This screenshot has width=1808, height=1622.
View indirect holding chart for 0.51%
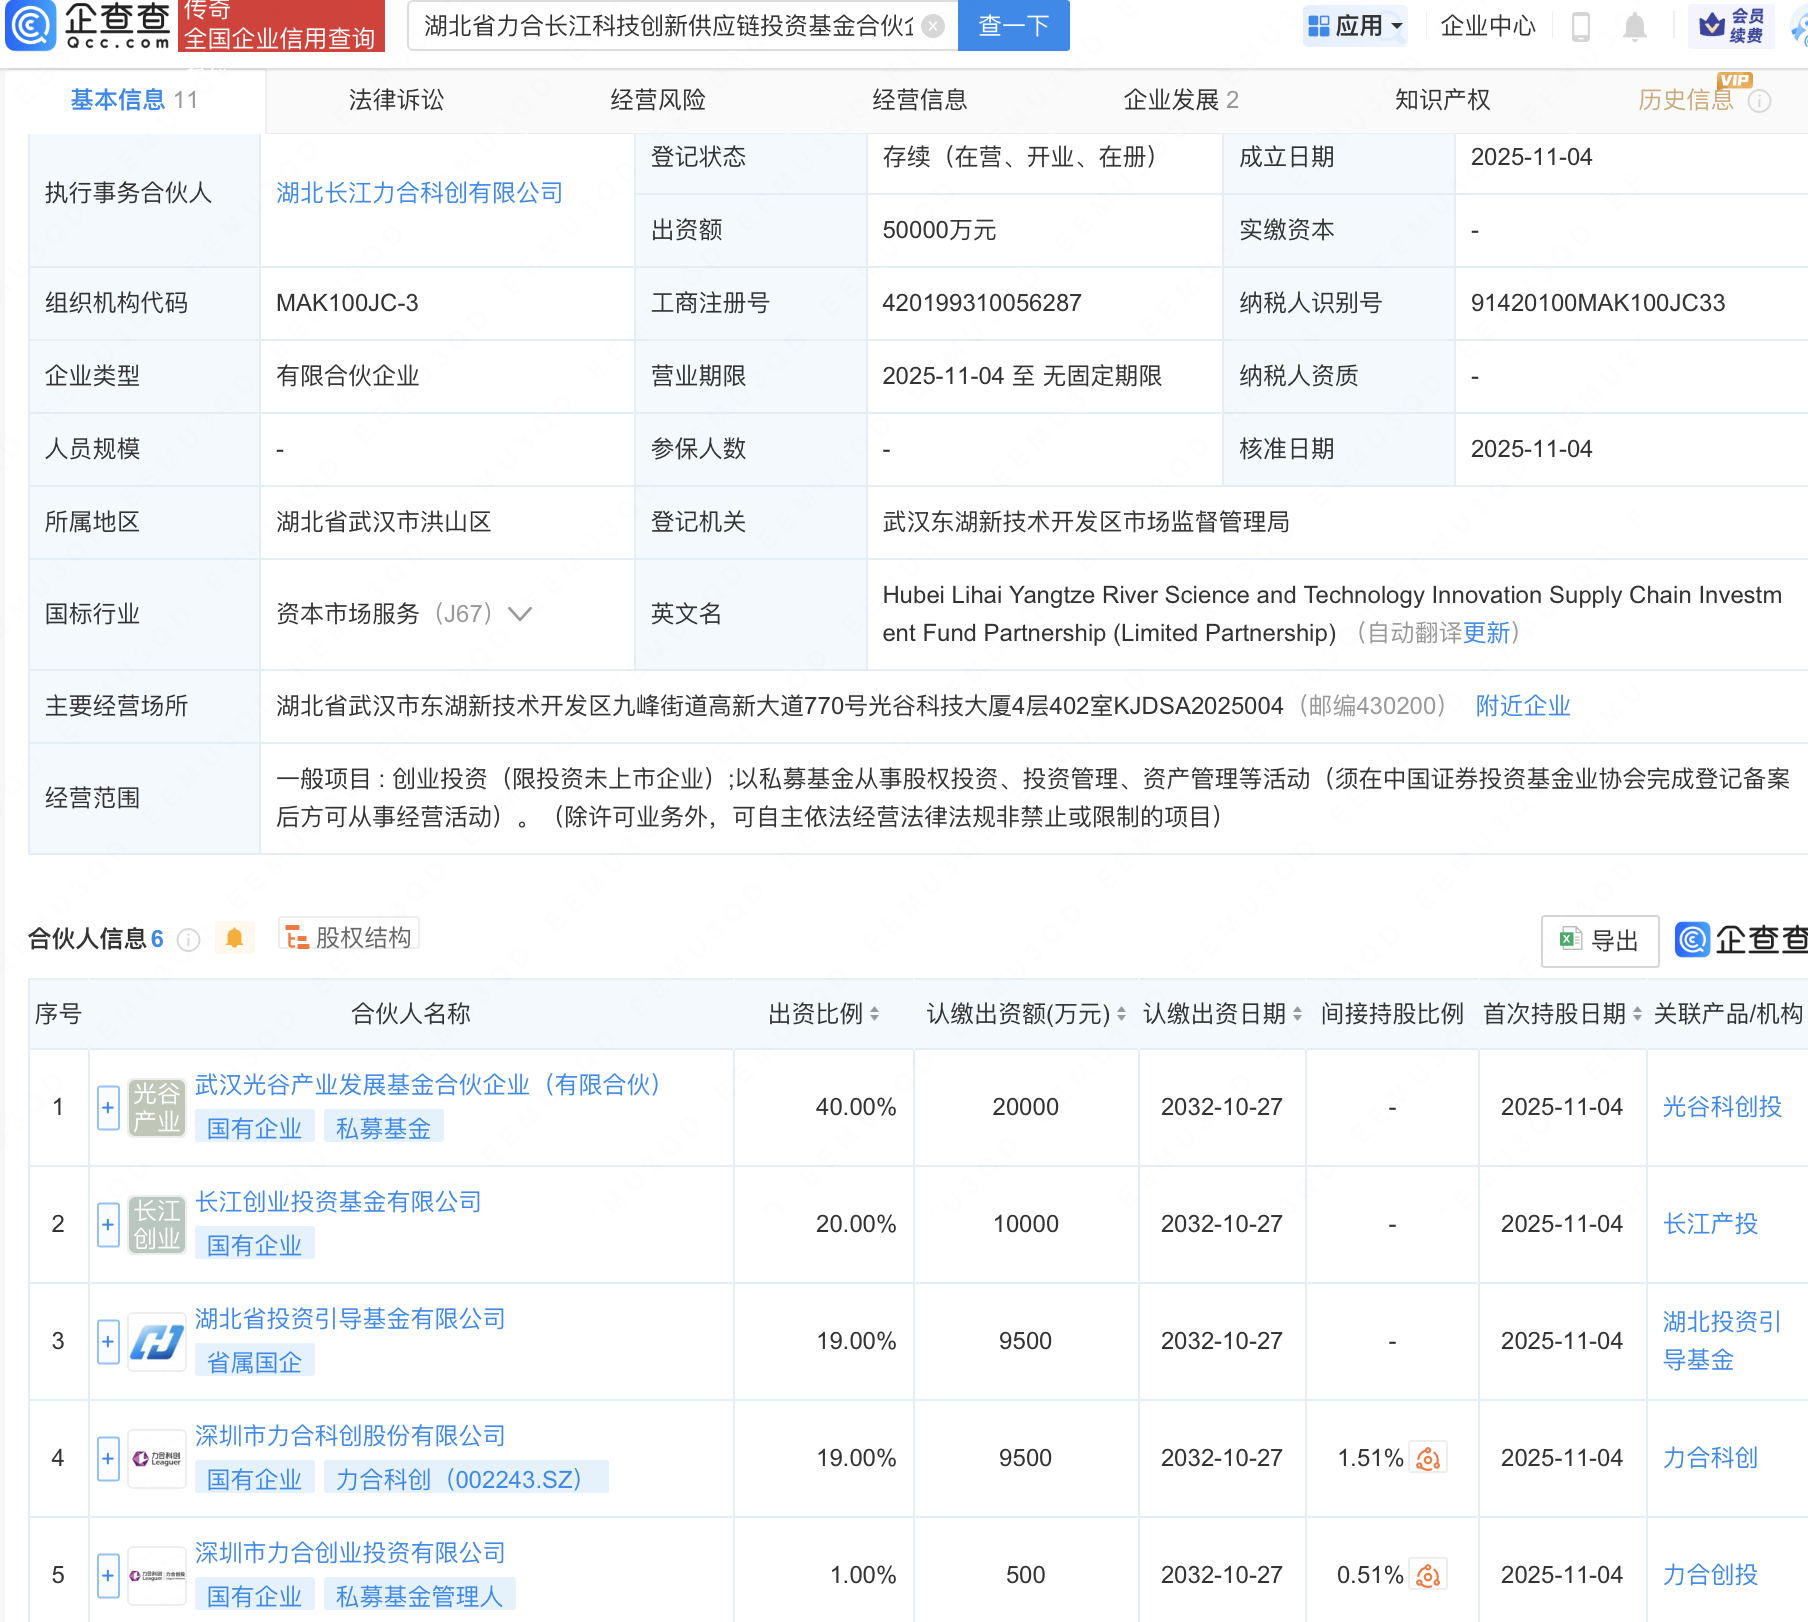1428,1575
